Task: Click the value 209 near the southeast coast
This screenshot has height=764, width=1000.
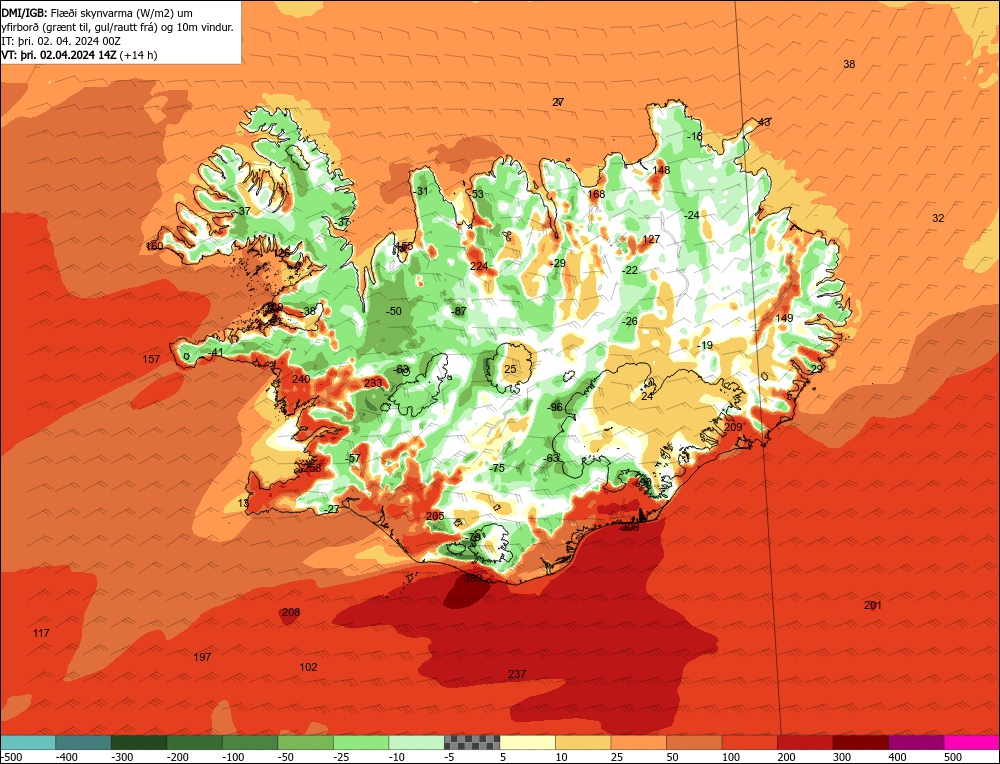Action: pyautogui.click(x=733, y=427)
